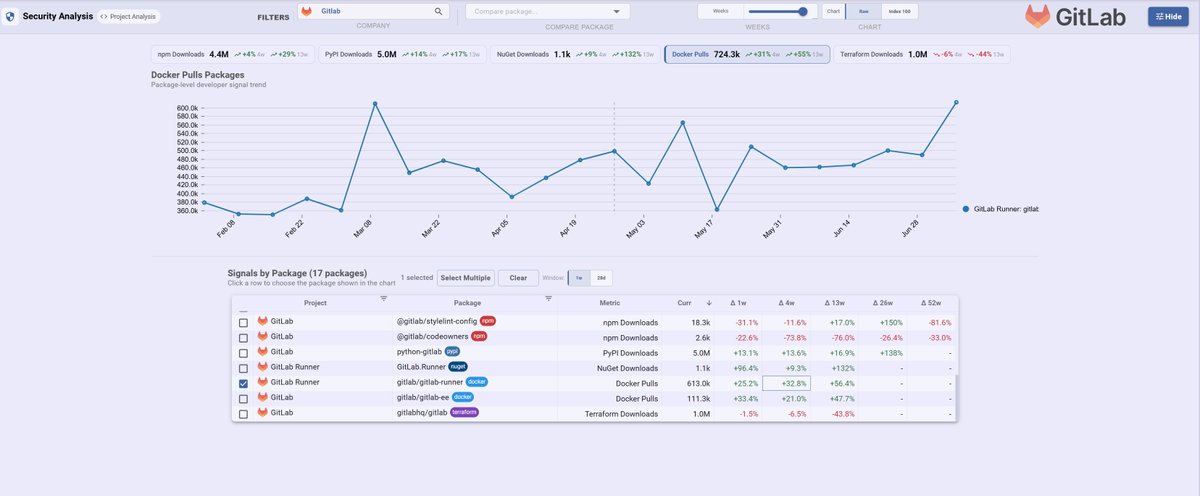Screen dimensions: 1200x496
Task: Check the gitlab/gitlab-ee row checkbox
Action: click(x=243, y=397)
